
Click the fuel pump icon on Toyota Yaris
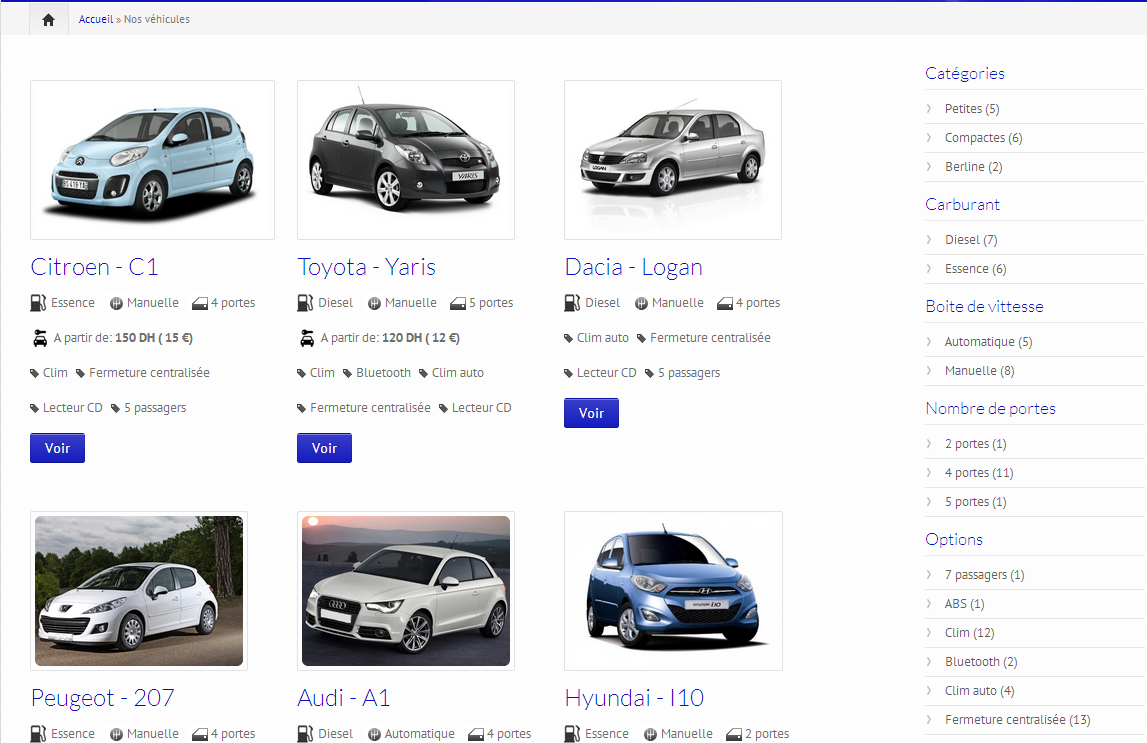coord(305,303)
